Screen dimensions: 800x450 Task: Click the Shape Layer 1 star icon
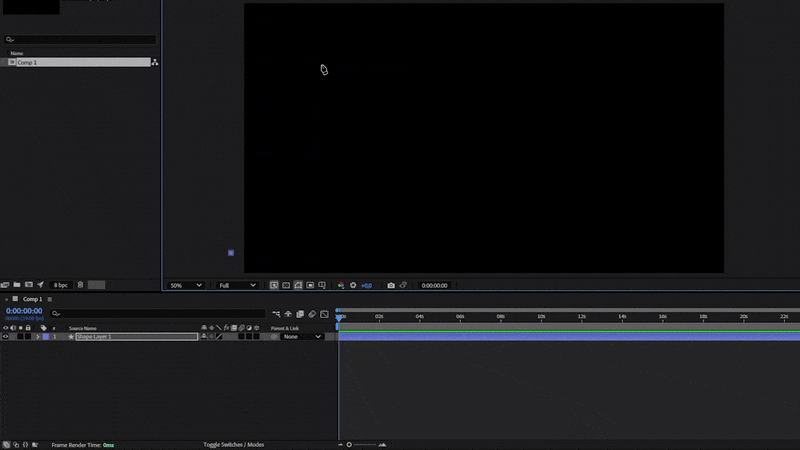coord(71,337)
